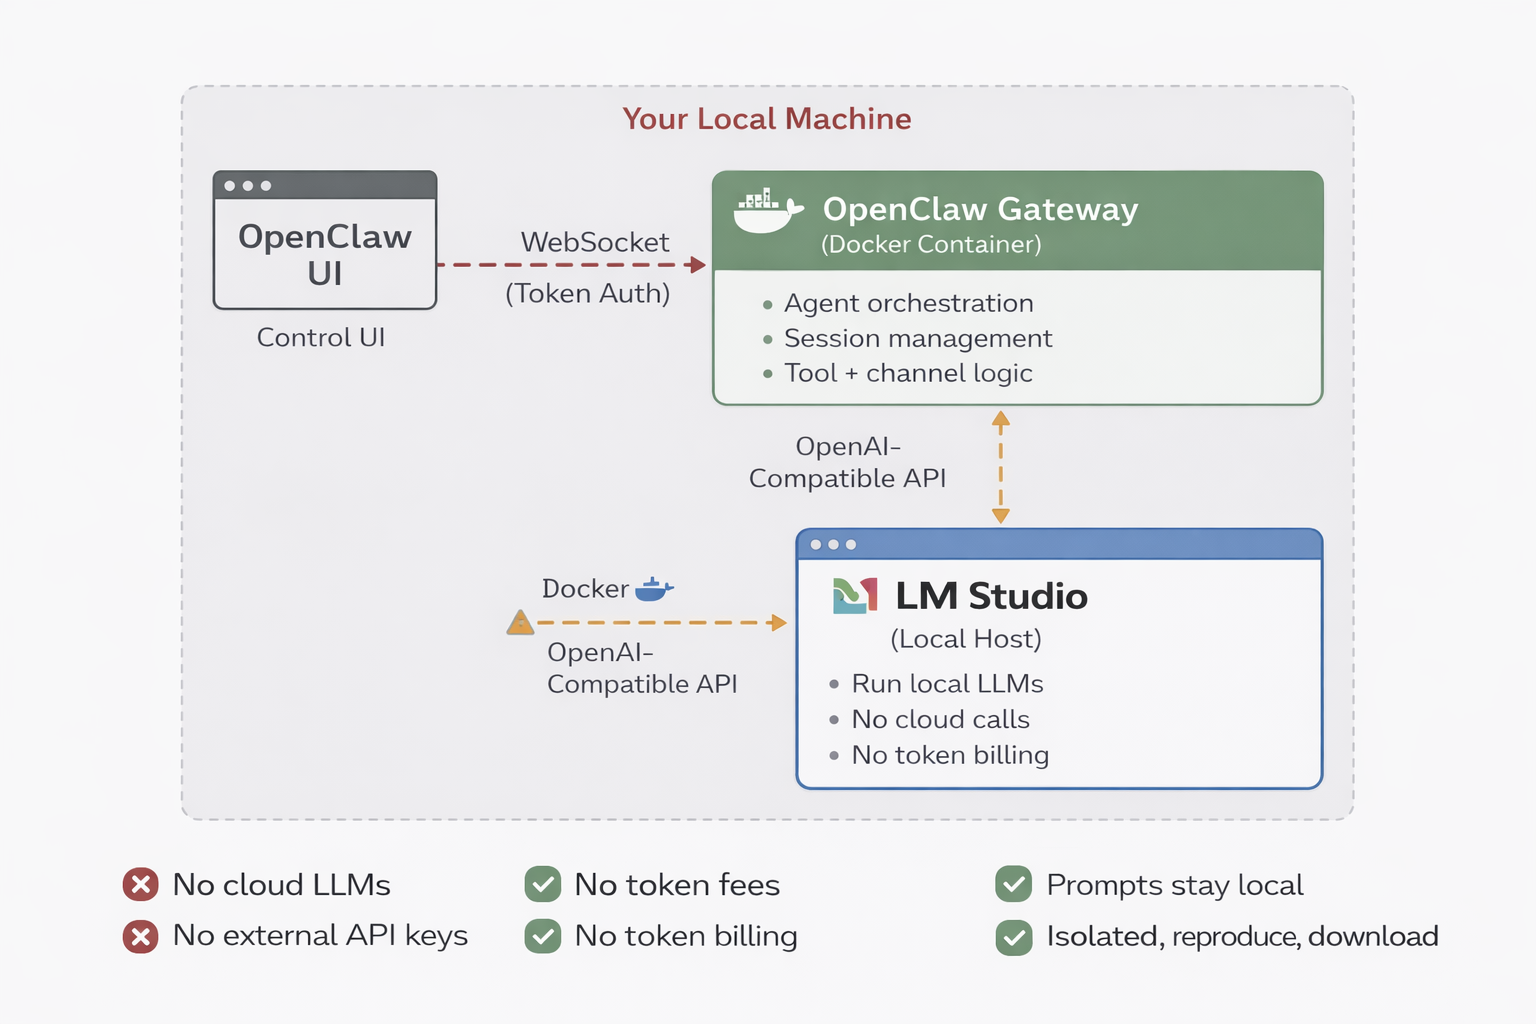Click the "Tool + channel logic" bullet

pyautogui.click(x=897, y=373)
